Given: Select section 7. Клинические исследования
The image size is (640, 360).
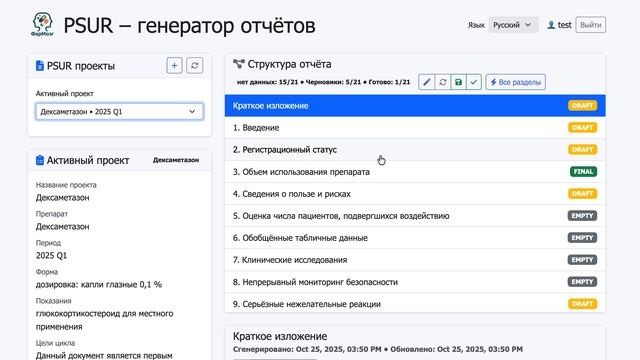Looking at the screenshot, I should 415,260.
